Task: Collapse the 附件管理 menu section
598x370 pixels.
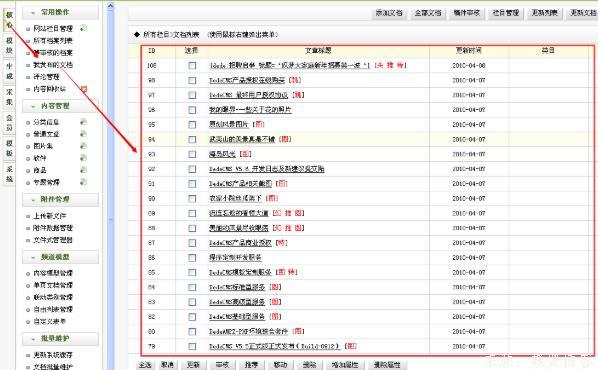Action: click(60, 199)
